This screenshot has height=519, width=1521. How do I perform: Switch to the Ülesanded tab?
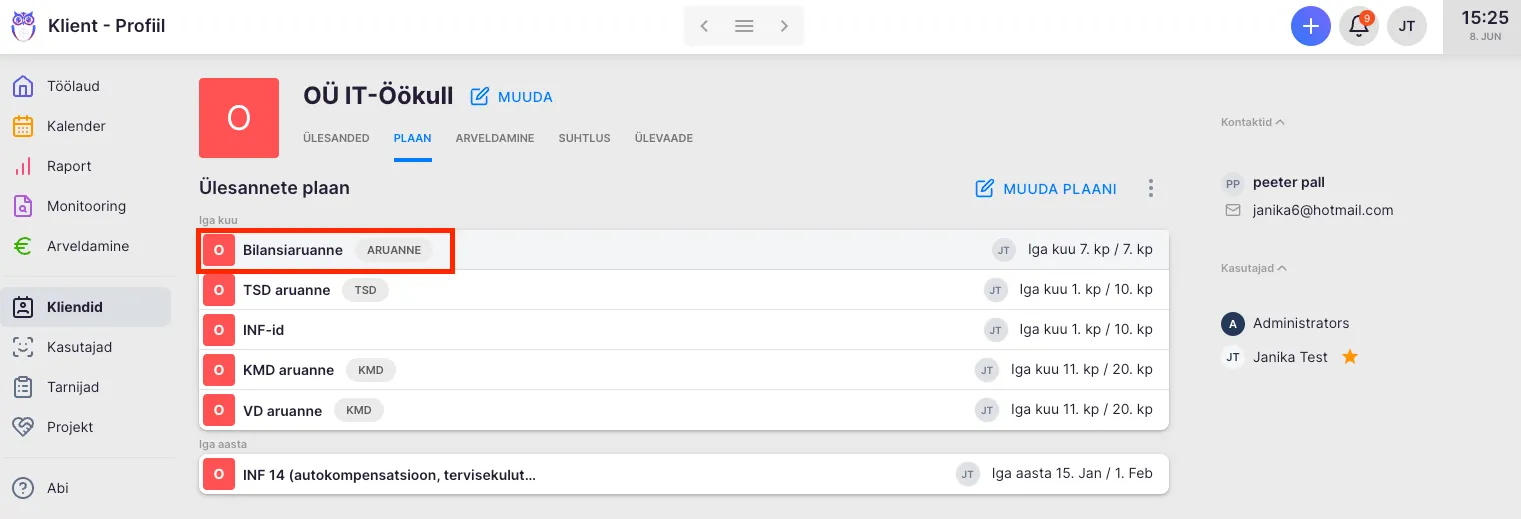click(336, 138)
